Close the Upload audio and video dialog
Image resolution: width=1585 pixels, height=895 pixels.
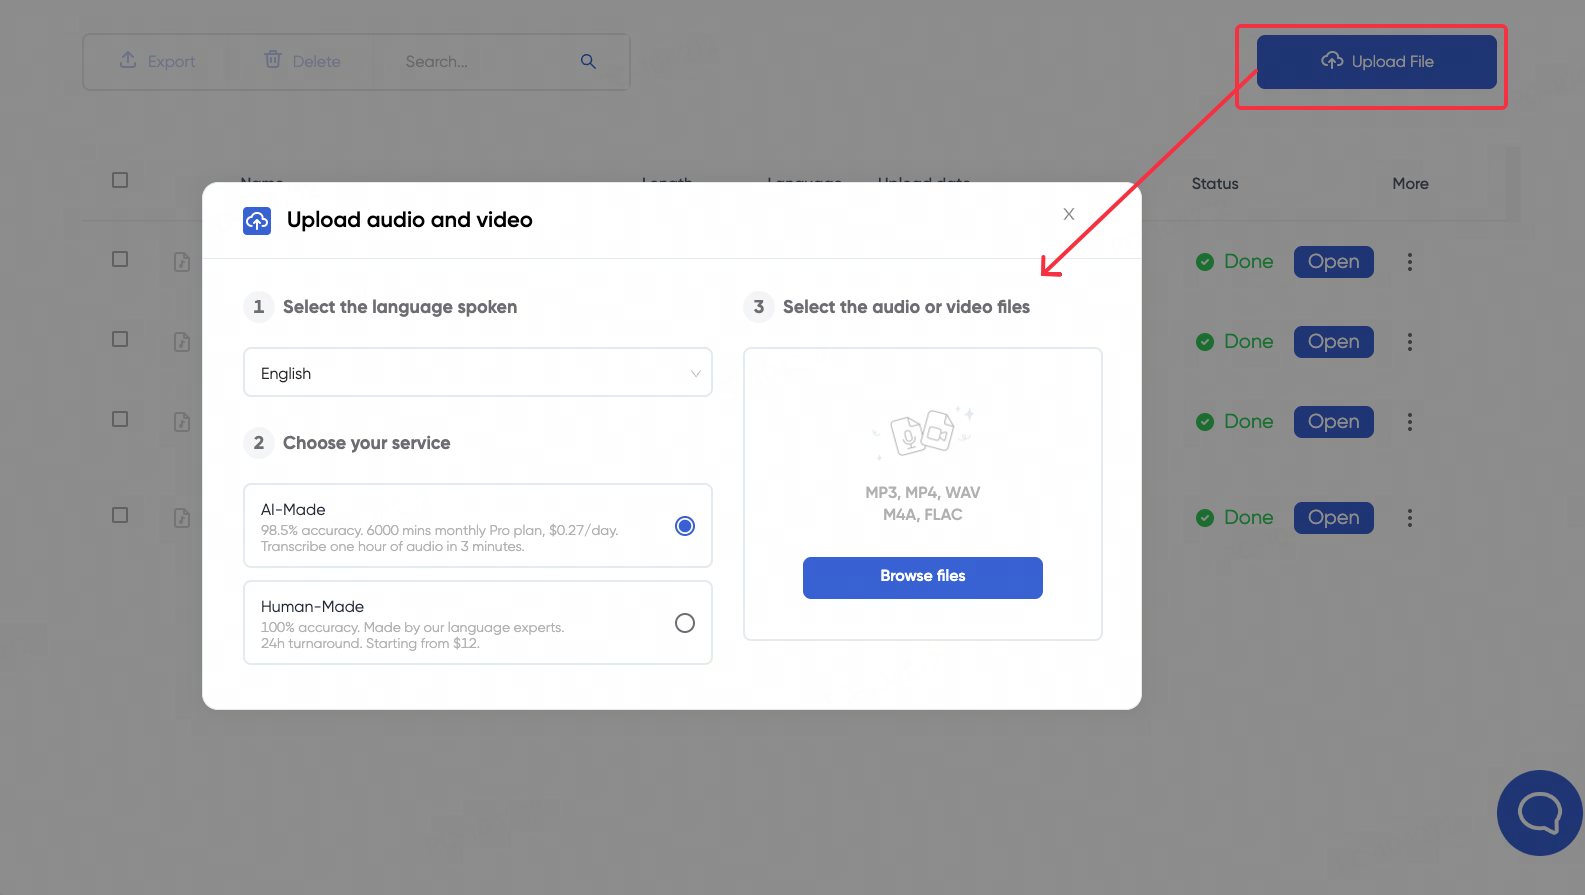[1069, 214]
